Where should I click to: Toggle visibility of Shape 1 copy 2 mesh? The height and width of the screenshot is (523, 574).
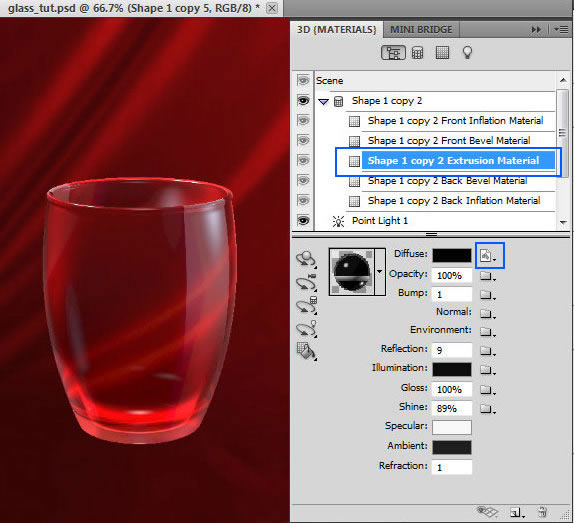pos(303,101)
